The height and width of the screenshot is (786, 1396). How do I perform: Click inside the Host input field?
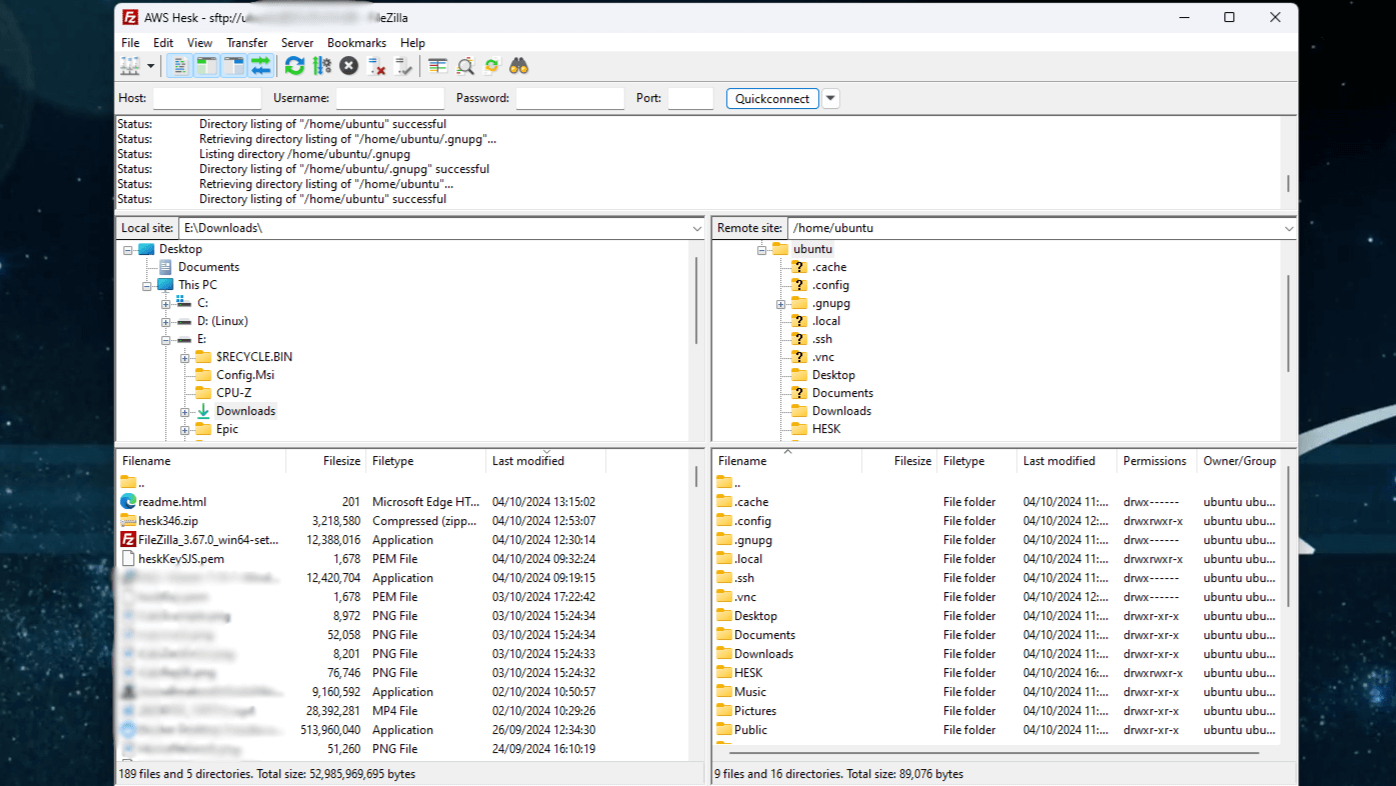coord(205,98)
